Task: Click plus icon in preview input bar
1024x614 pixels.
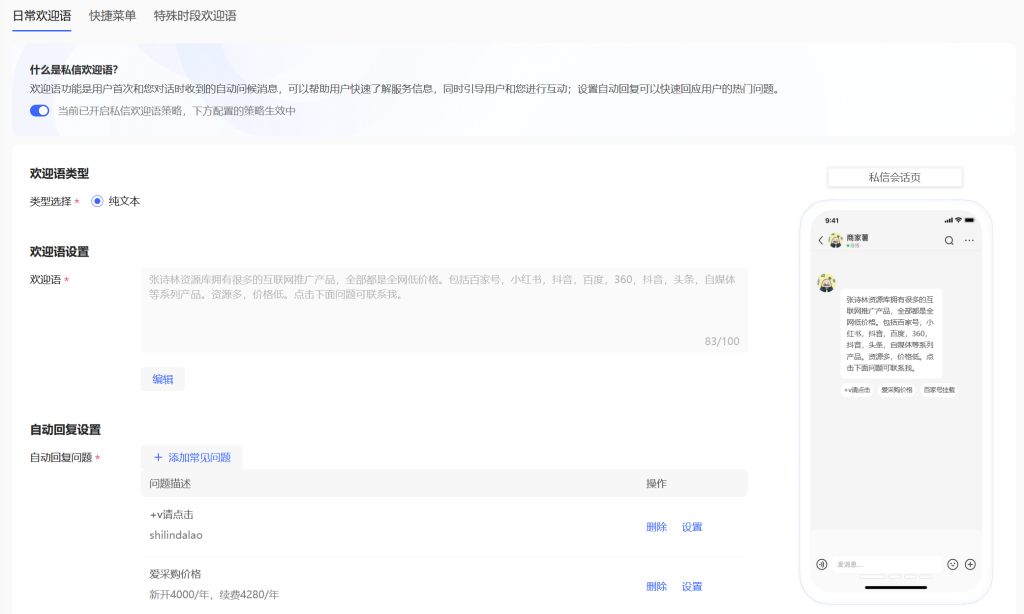Action: (970, 564)
